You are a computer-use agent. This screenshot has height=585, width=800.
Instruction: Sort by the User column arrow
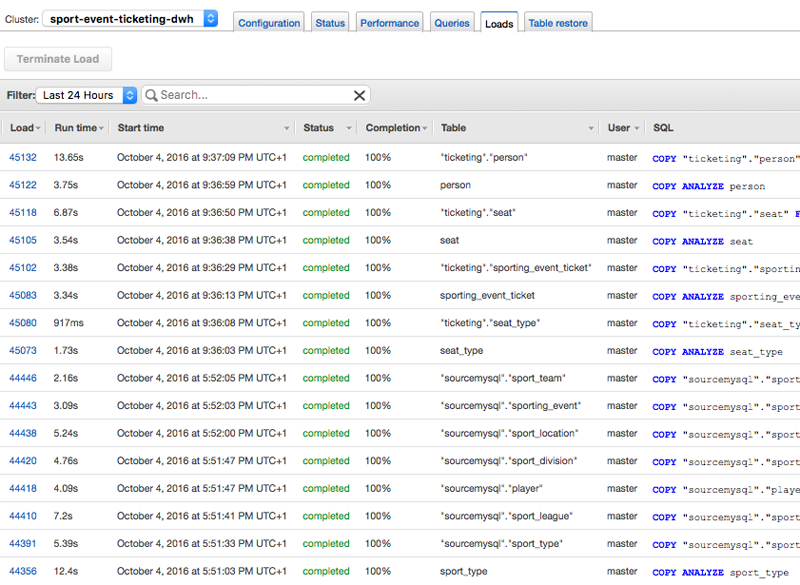tap(639, 128)
